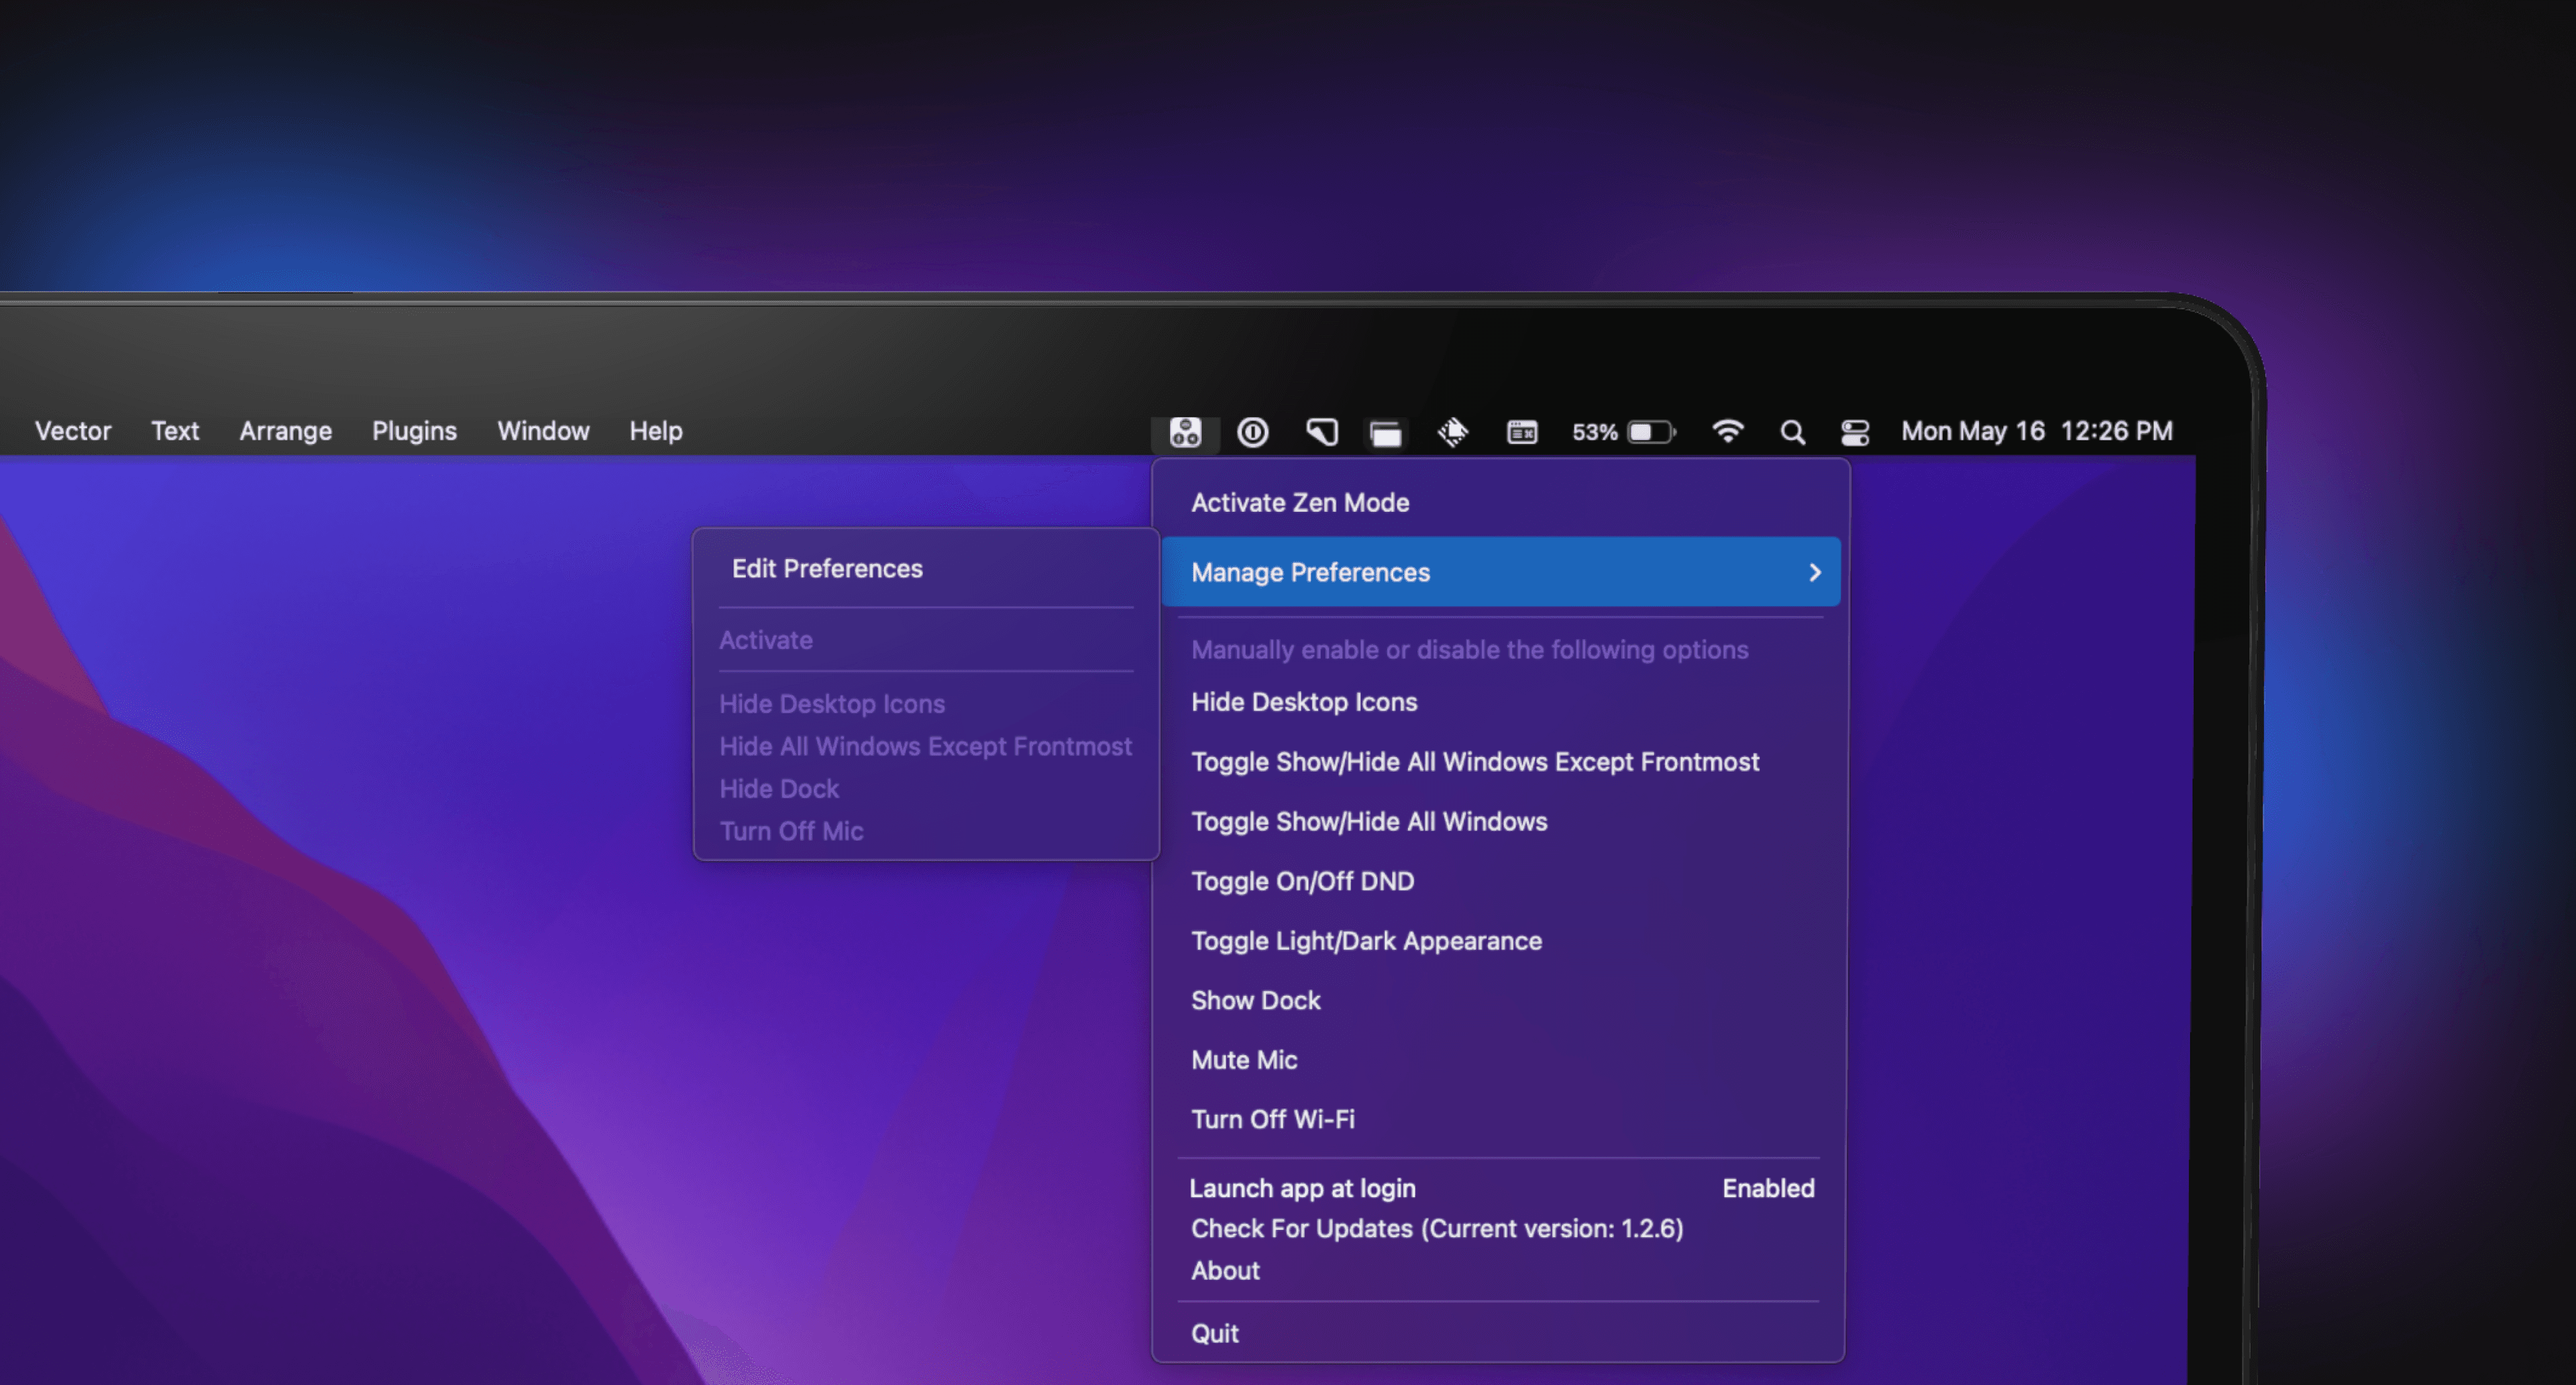Open the keyboard shortcut window menu bar icon
Viewport: 2576px width, 1385px height.
pos(1521,432)
